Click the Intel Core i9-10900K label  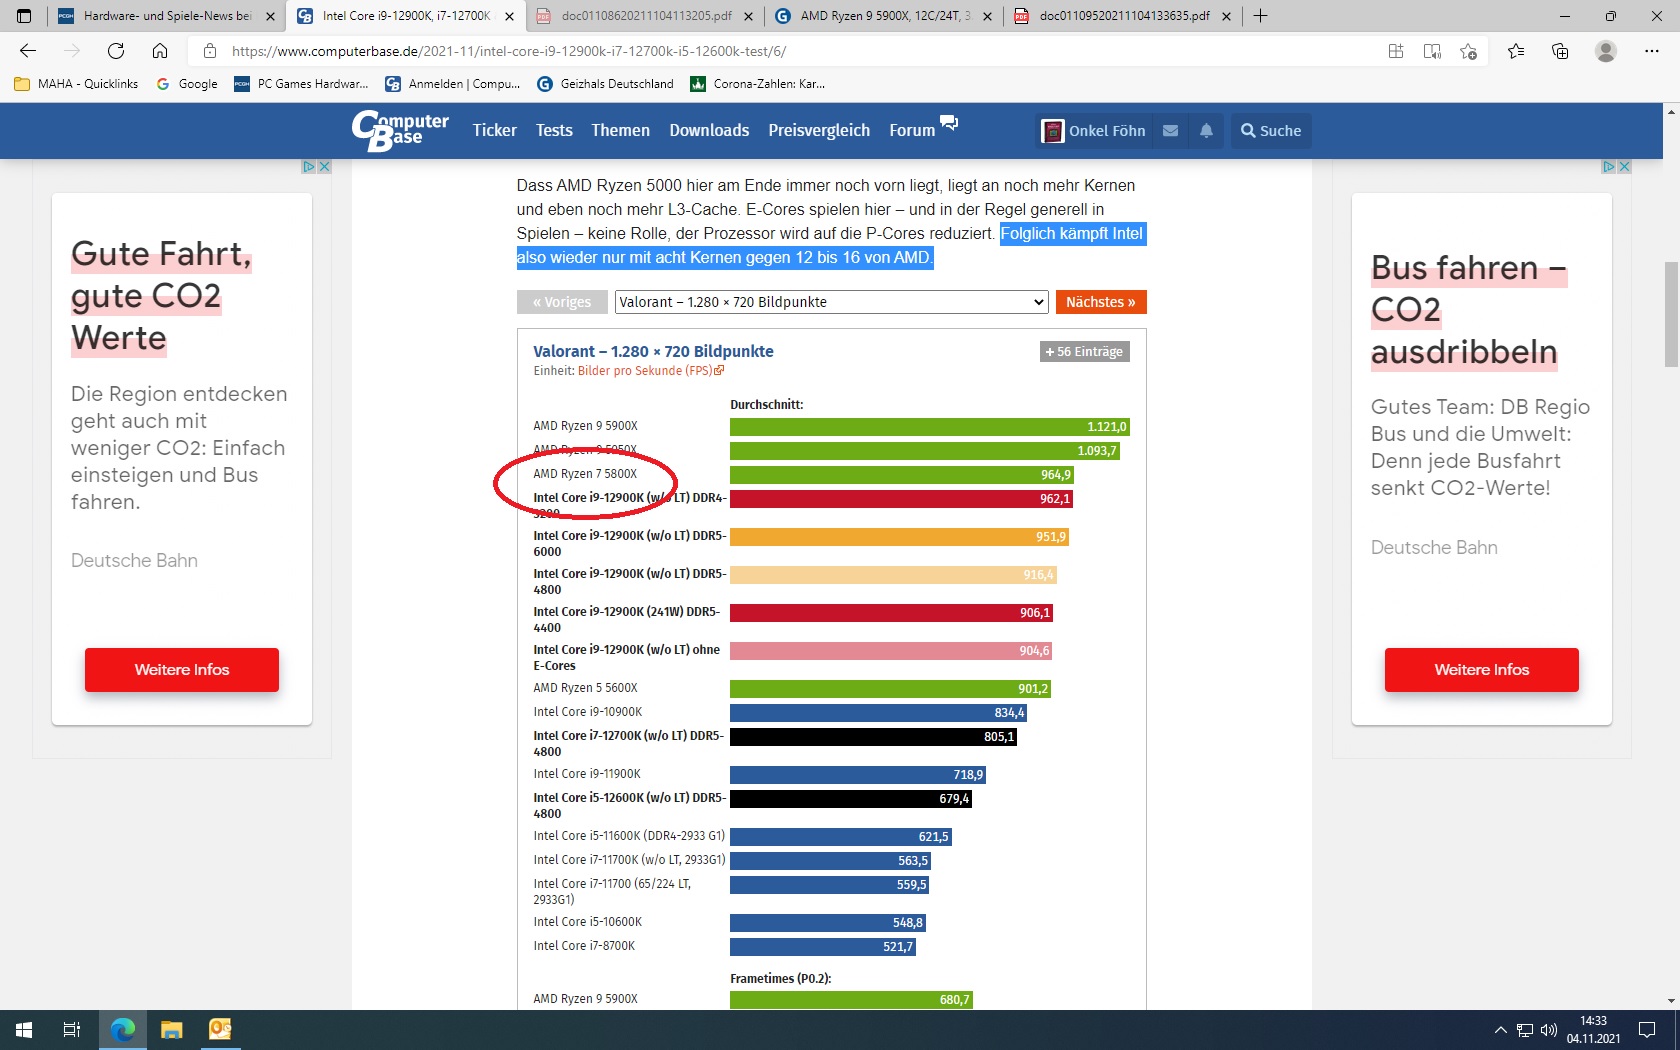(588, 712)
